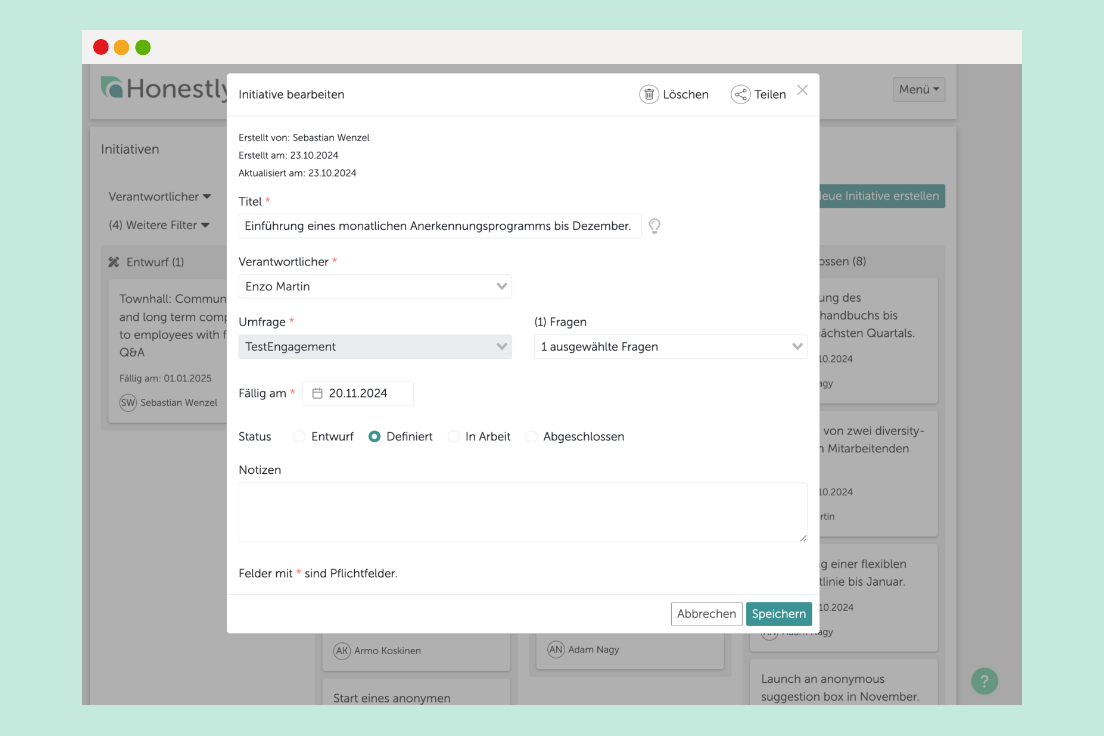Viewport: 1104px width, 736px height.
Task: Open the Verantwortlicher dropdown showing Enzo Martin
Action: point(375,287)
